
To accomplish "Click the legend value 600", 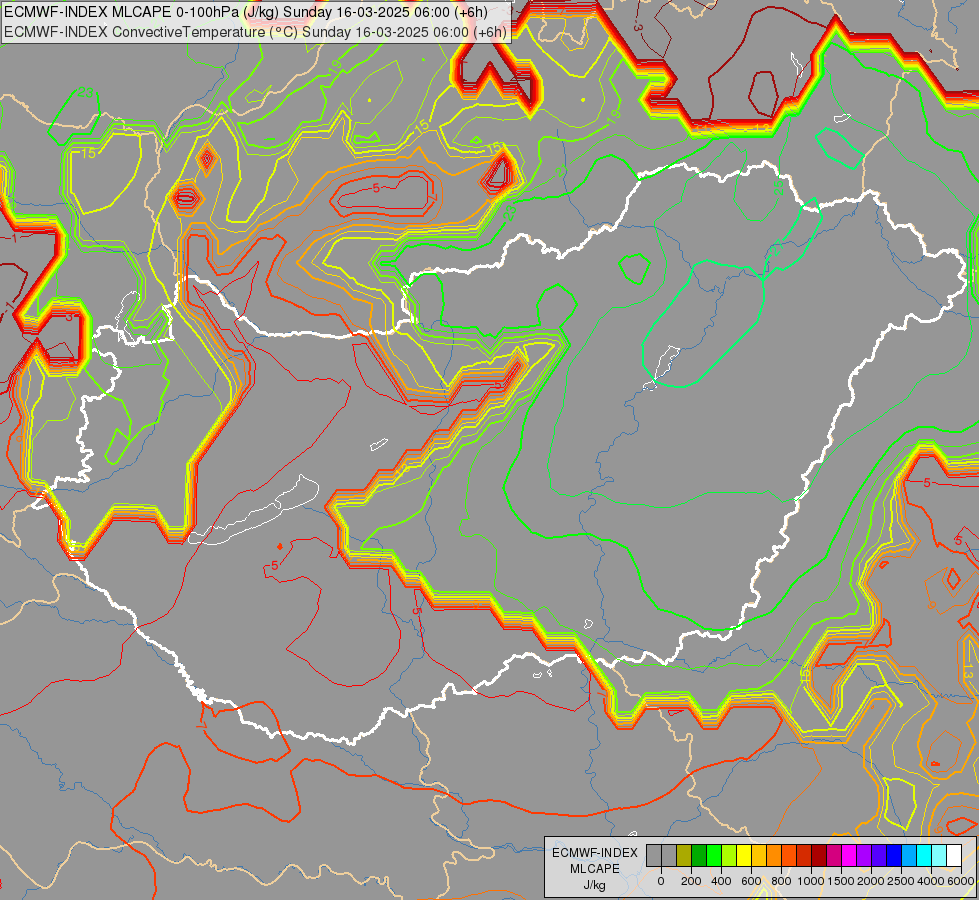I will (751, 881).
